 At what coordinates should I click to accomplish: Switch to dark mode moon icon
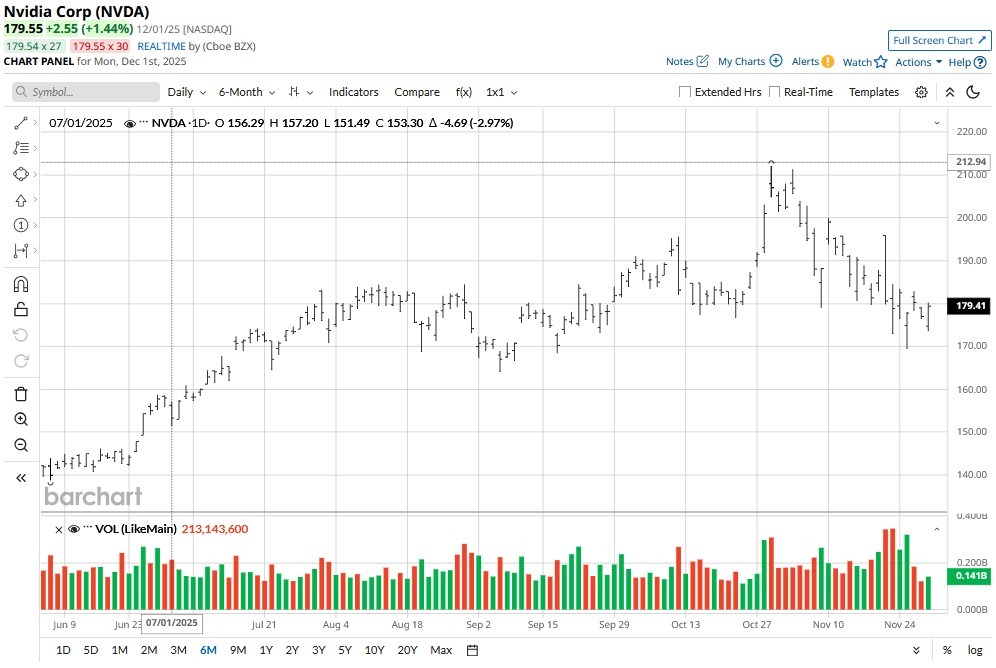[972, 92]
